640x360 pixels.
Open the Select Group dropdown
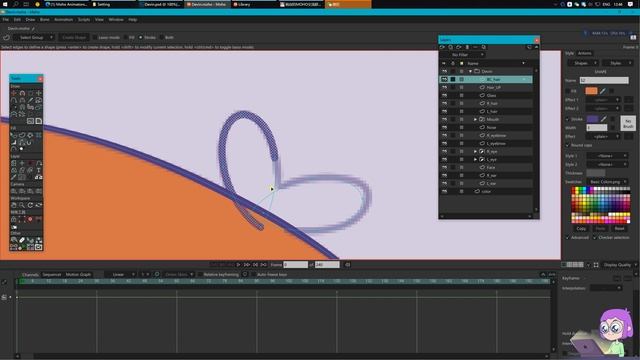tap(33, 38)
